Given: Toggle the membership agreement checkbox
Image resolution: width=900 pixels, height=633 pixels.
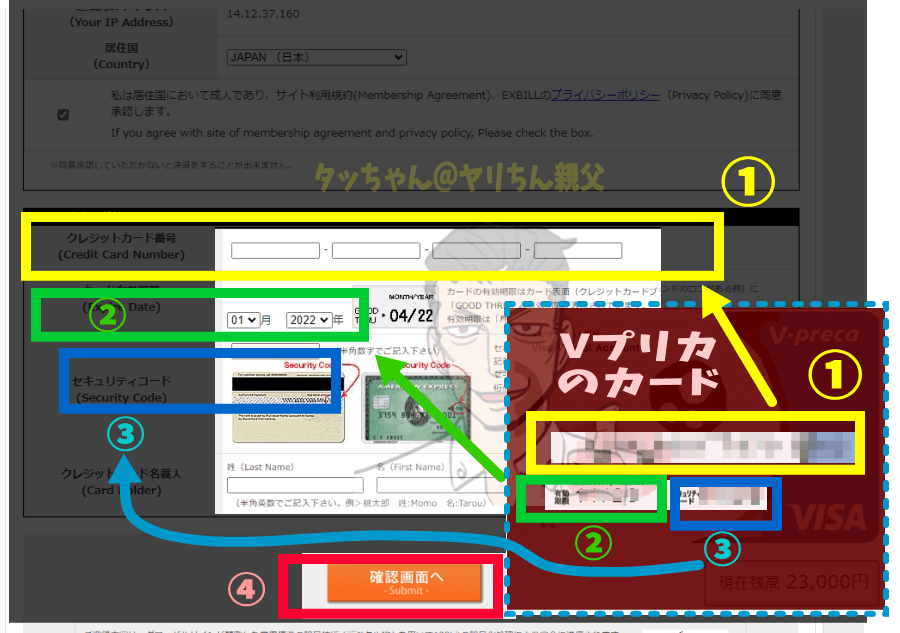Looking at the screenshot, I should (x=63, y=115).
